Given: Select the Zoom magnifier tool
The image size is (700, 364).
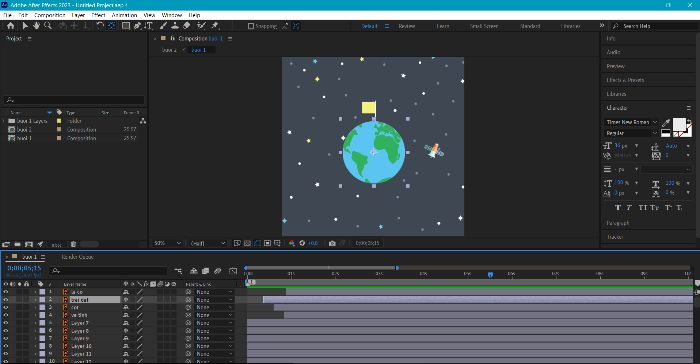Looking at the screenshot, I should click(48, 26).
